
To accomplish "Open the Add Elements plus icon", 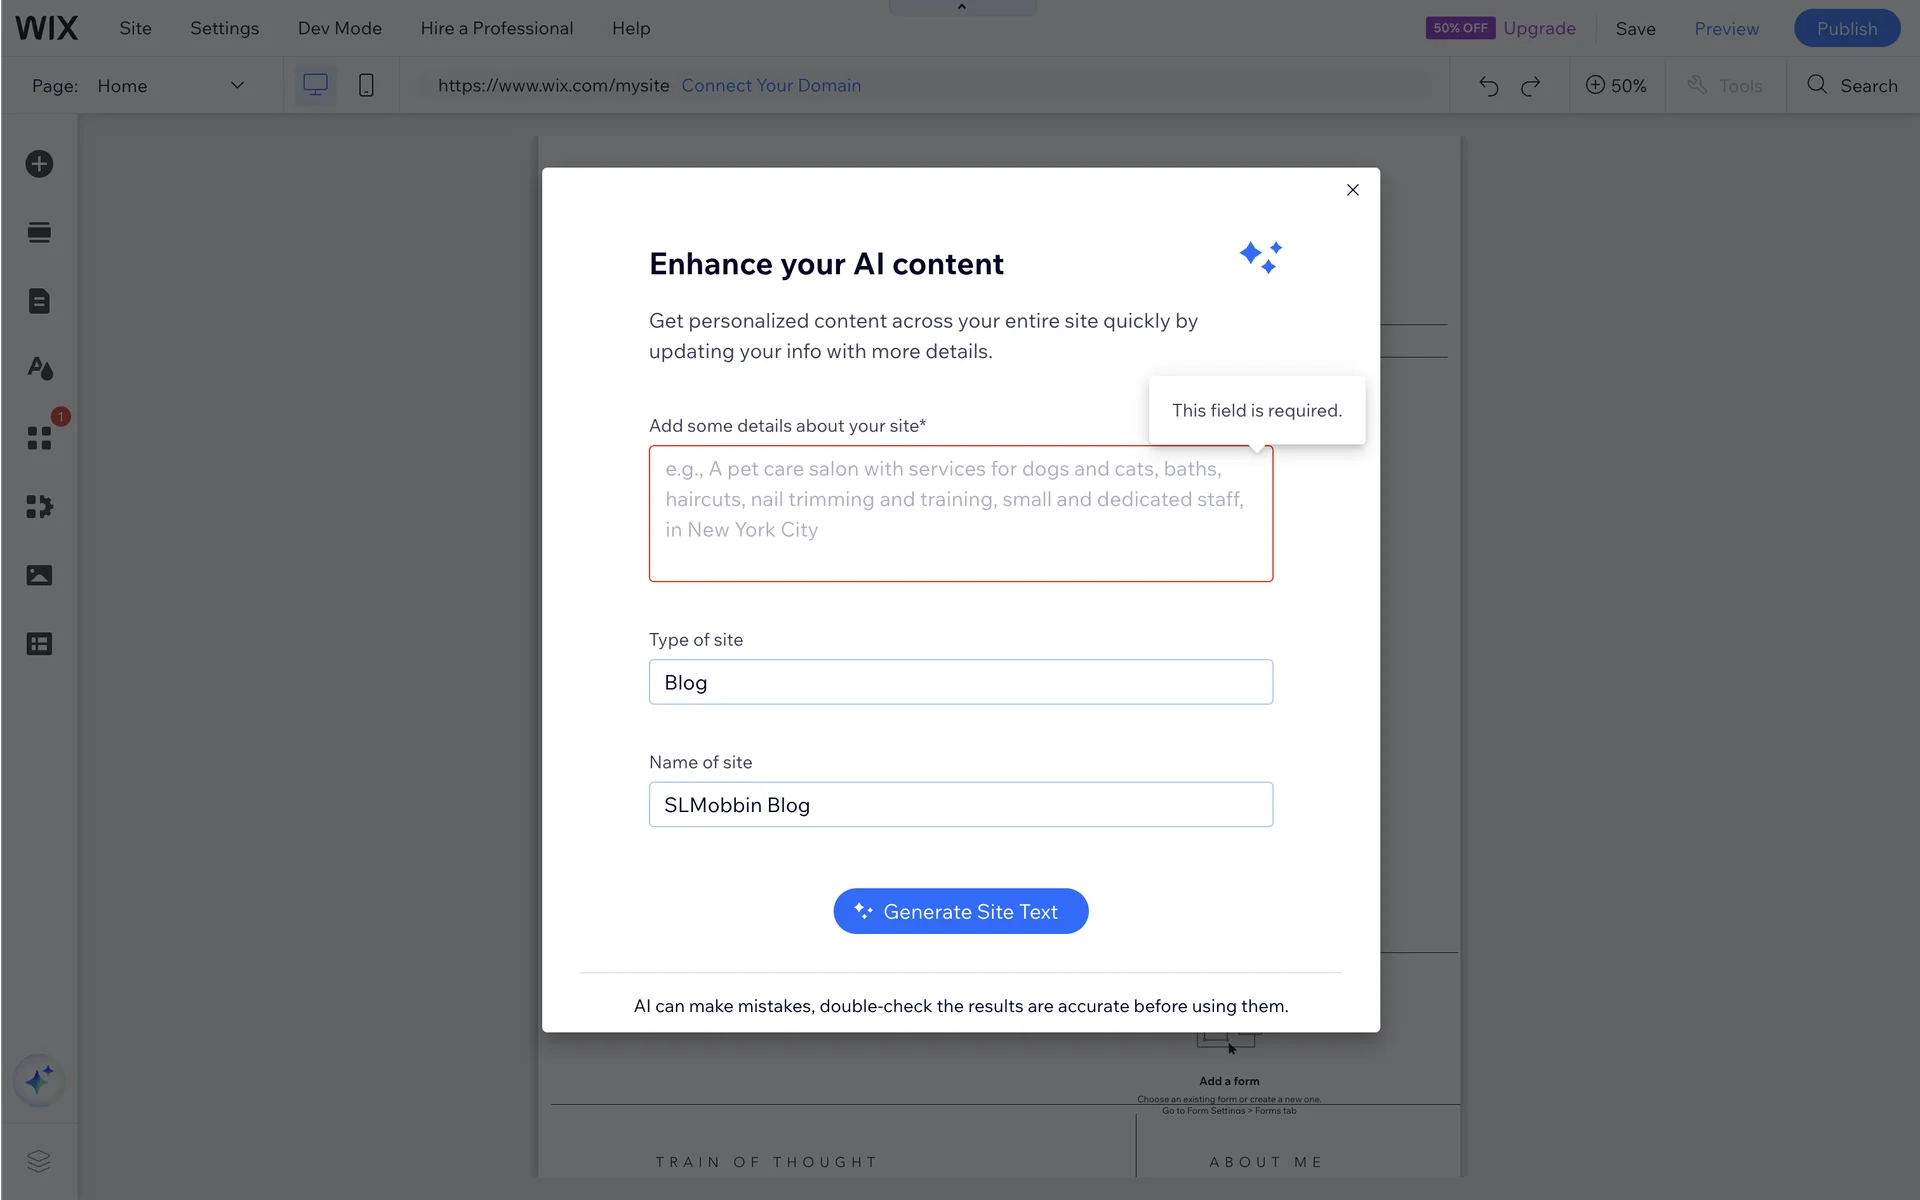I will click(39, 164).
